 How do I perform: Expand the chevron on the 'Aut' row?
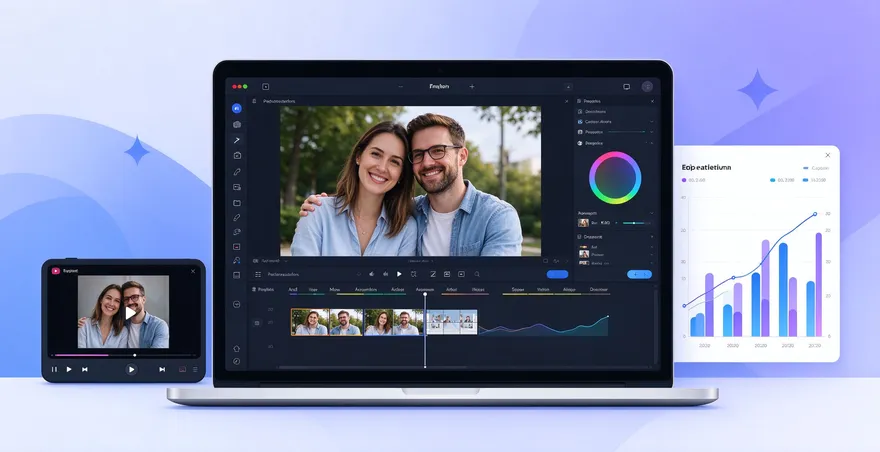(652, 246)
